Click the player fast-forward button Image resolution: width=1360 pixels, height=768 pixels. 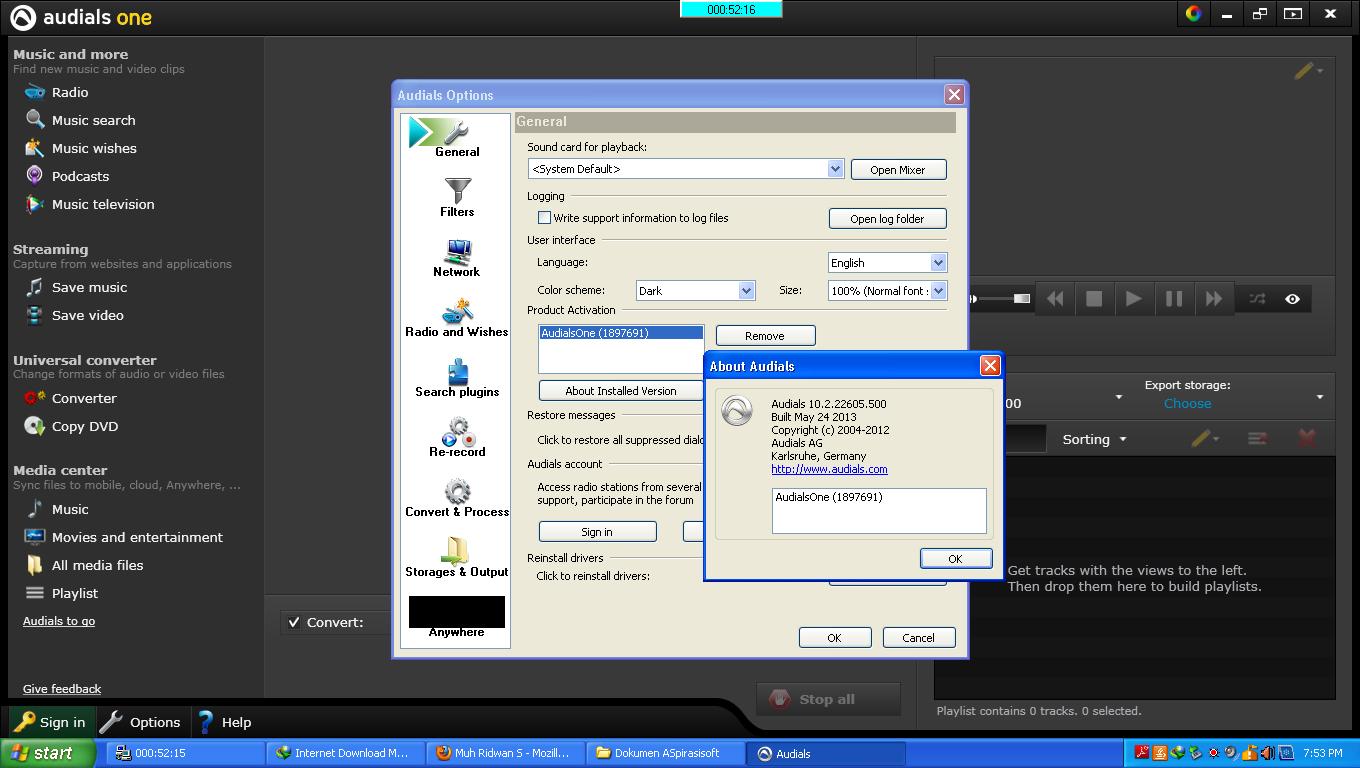pyautogui.click(x=1213, y=299)
